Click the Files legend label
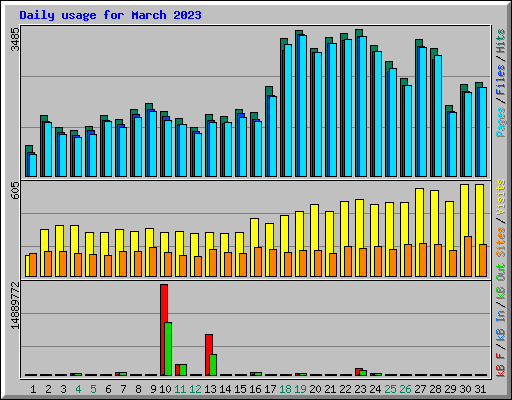512x400 pixels. (501, 80)
